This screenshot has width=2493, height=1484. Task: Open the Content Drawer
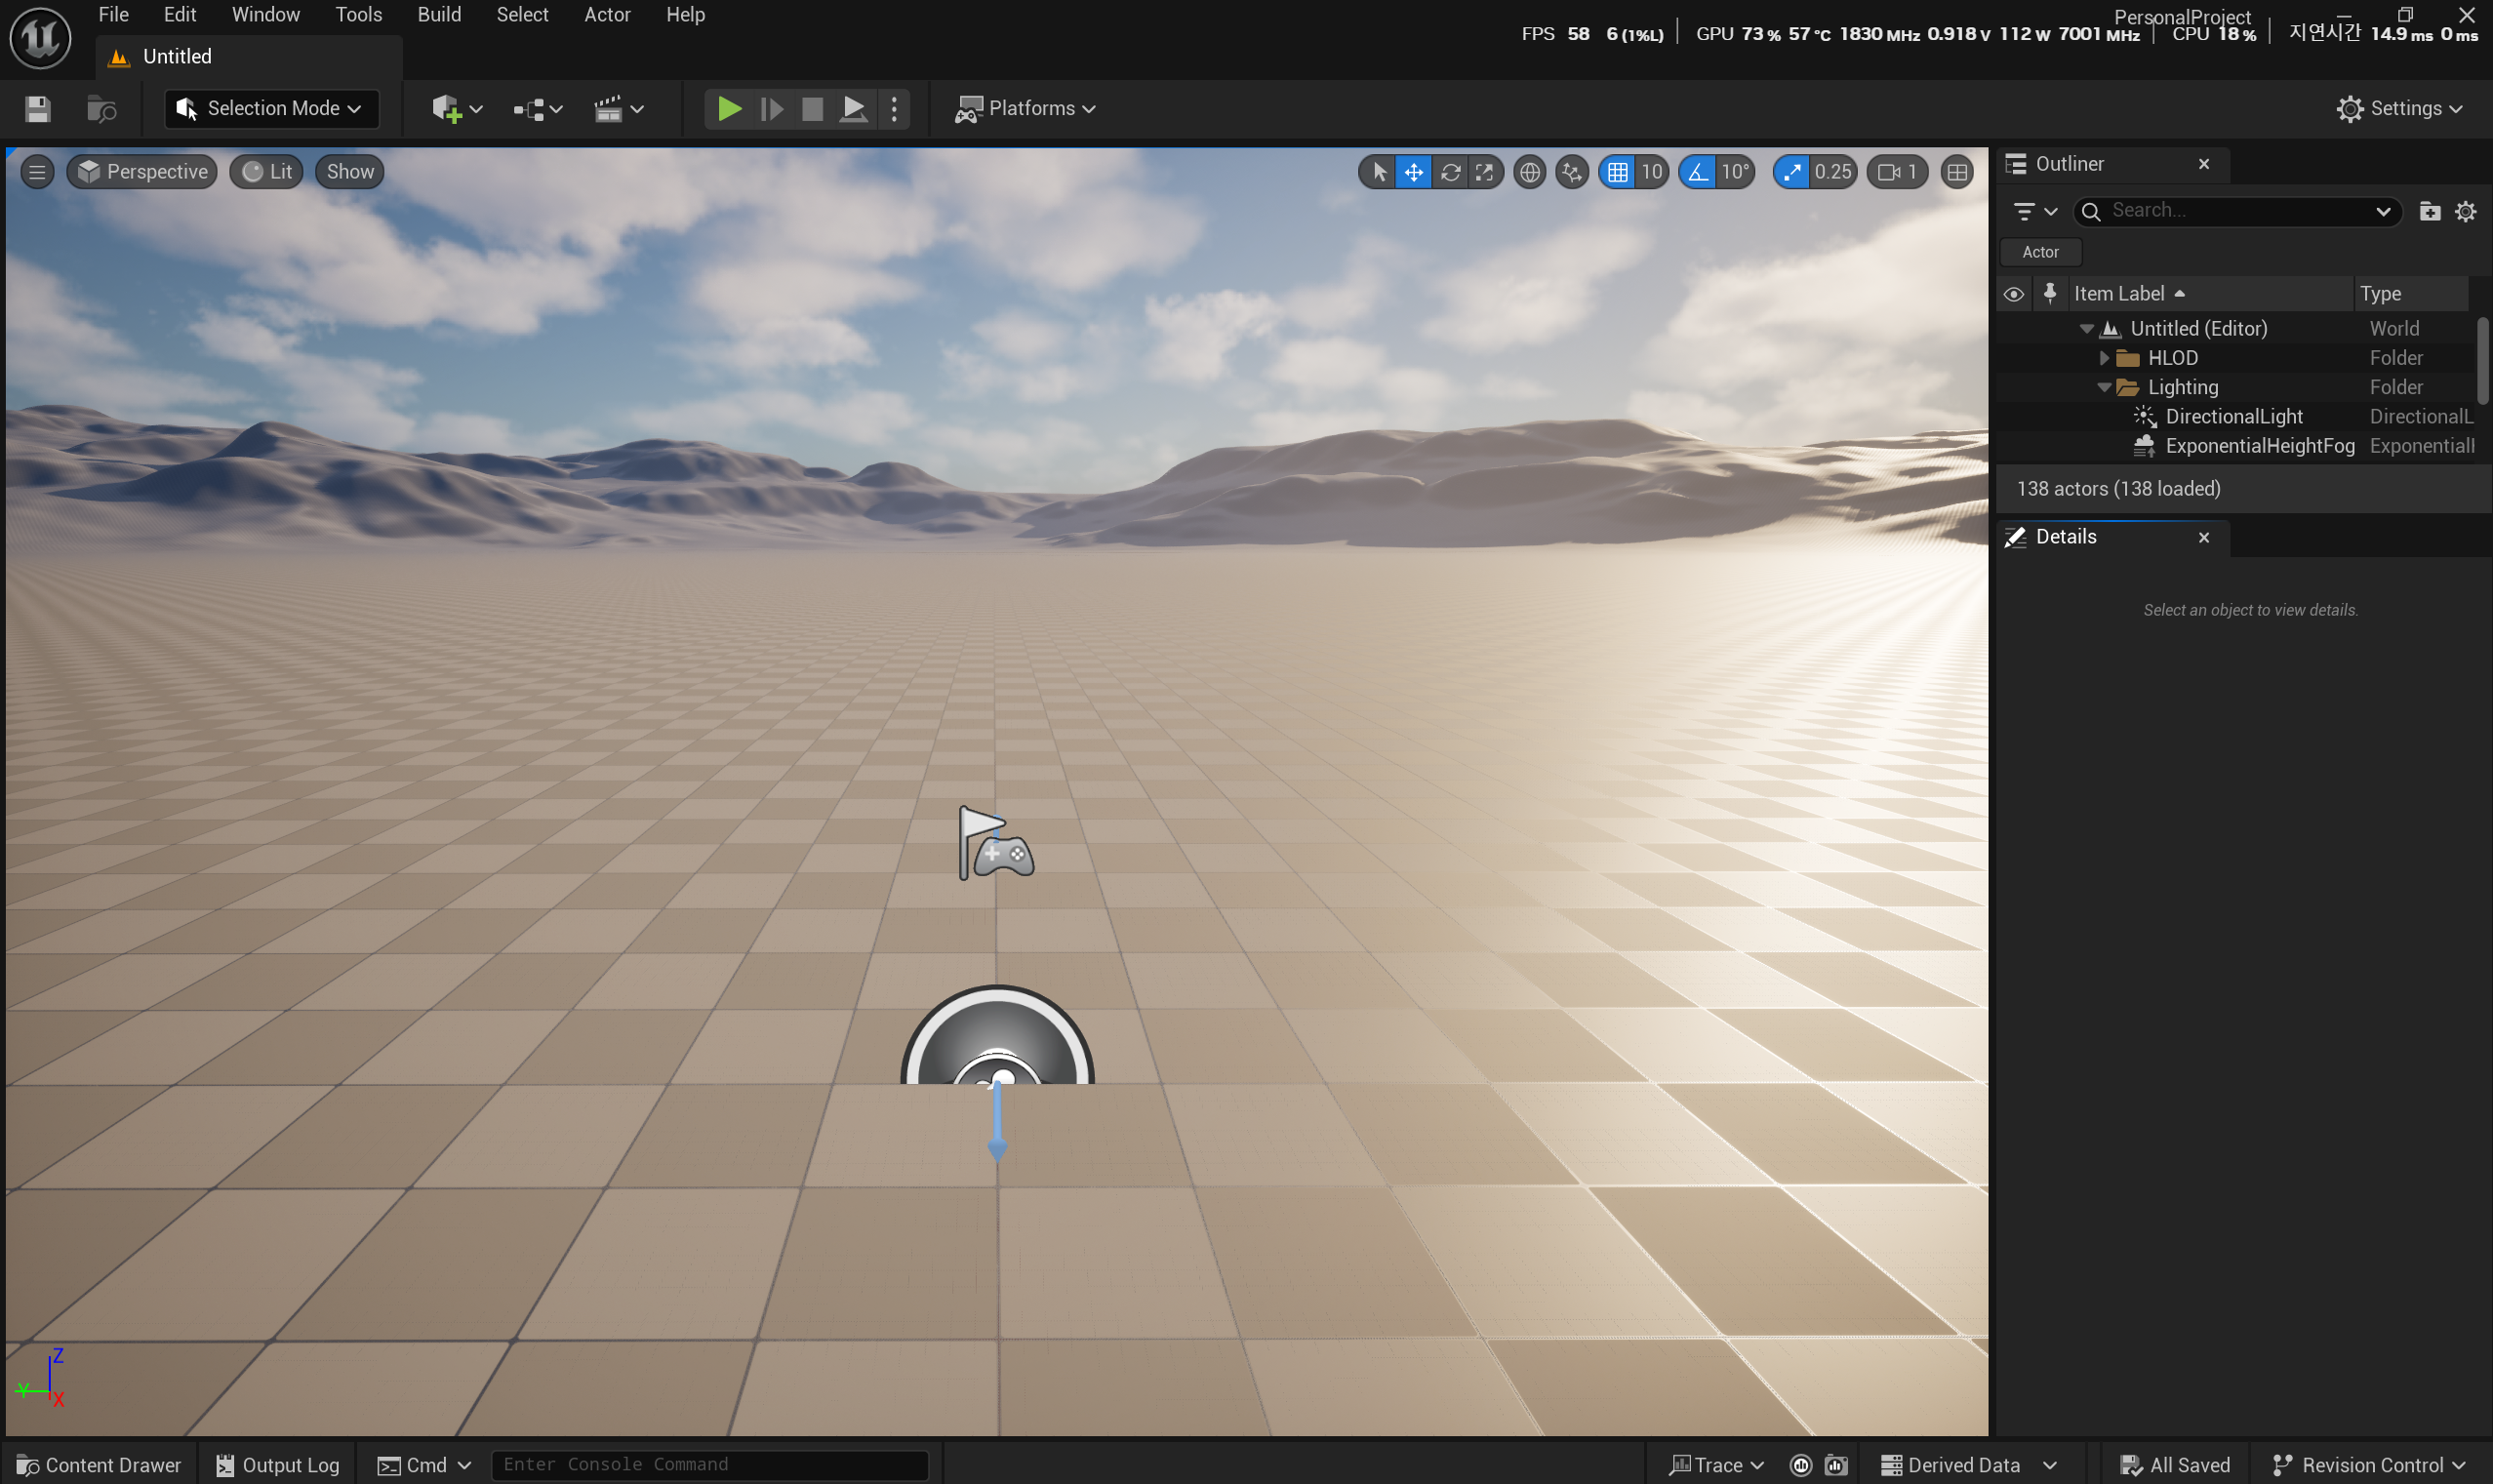pos(99,1464)
